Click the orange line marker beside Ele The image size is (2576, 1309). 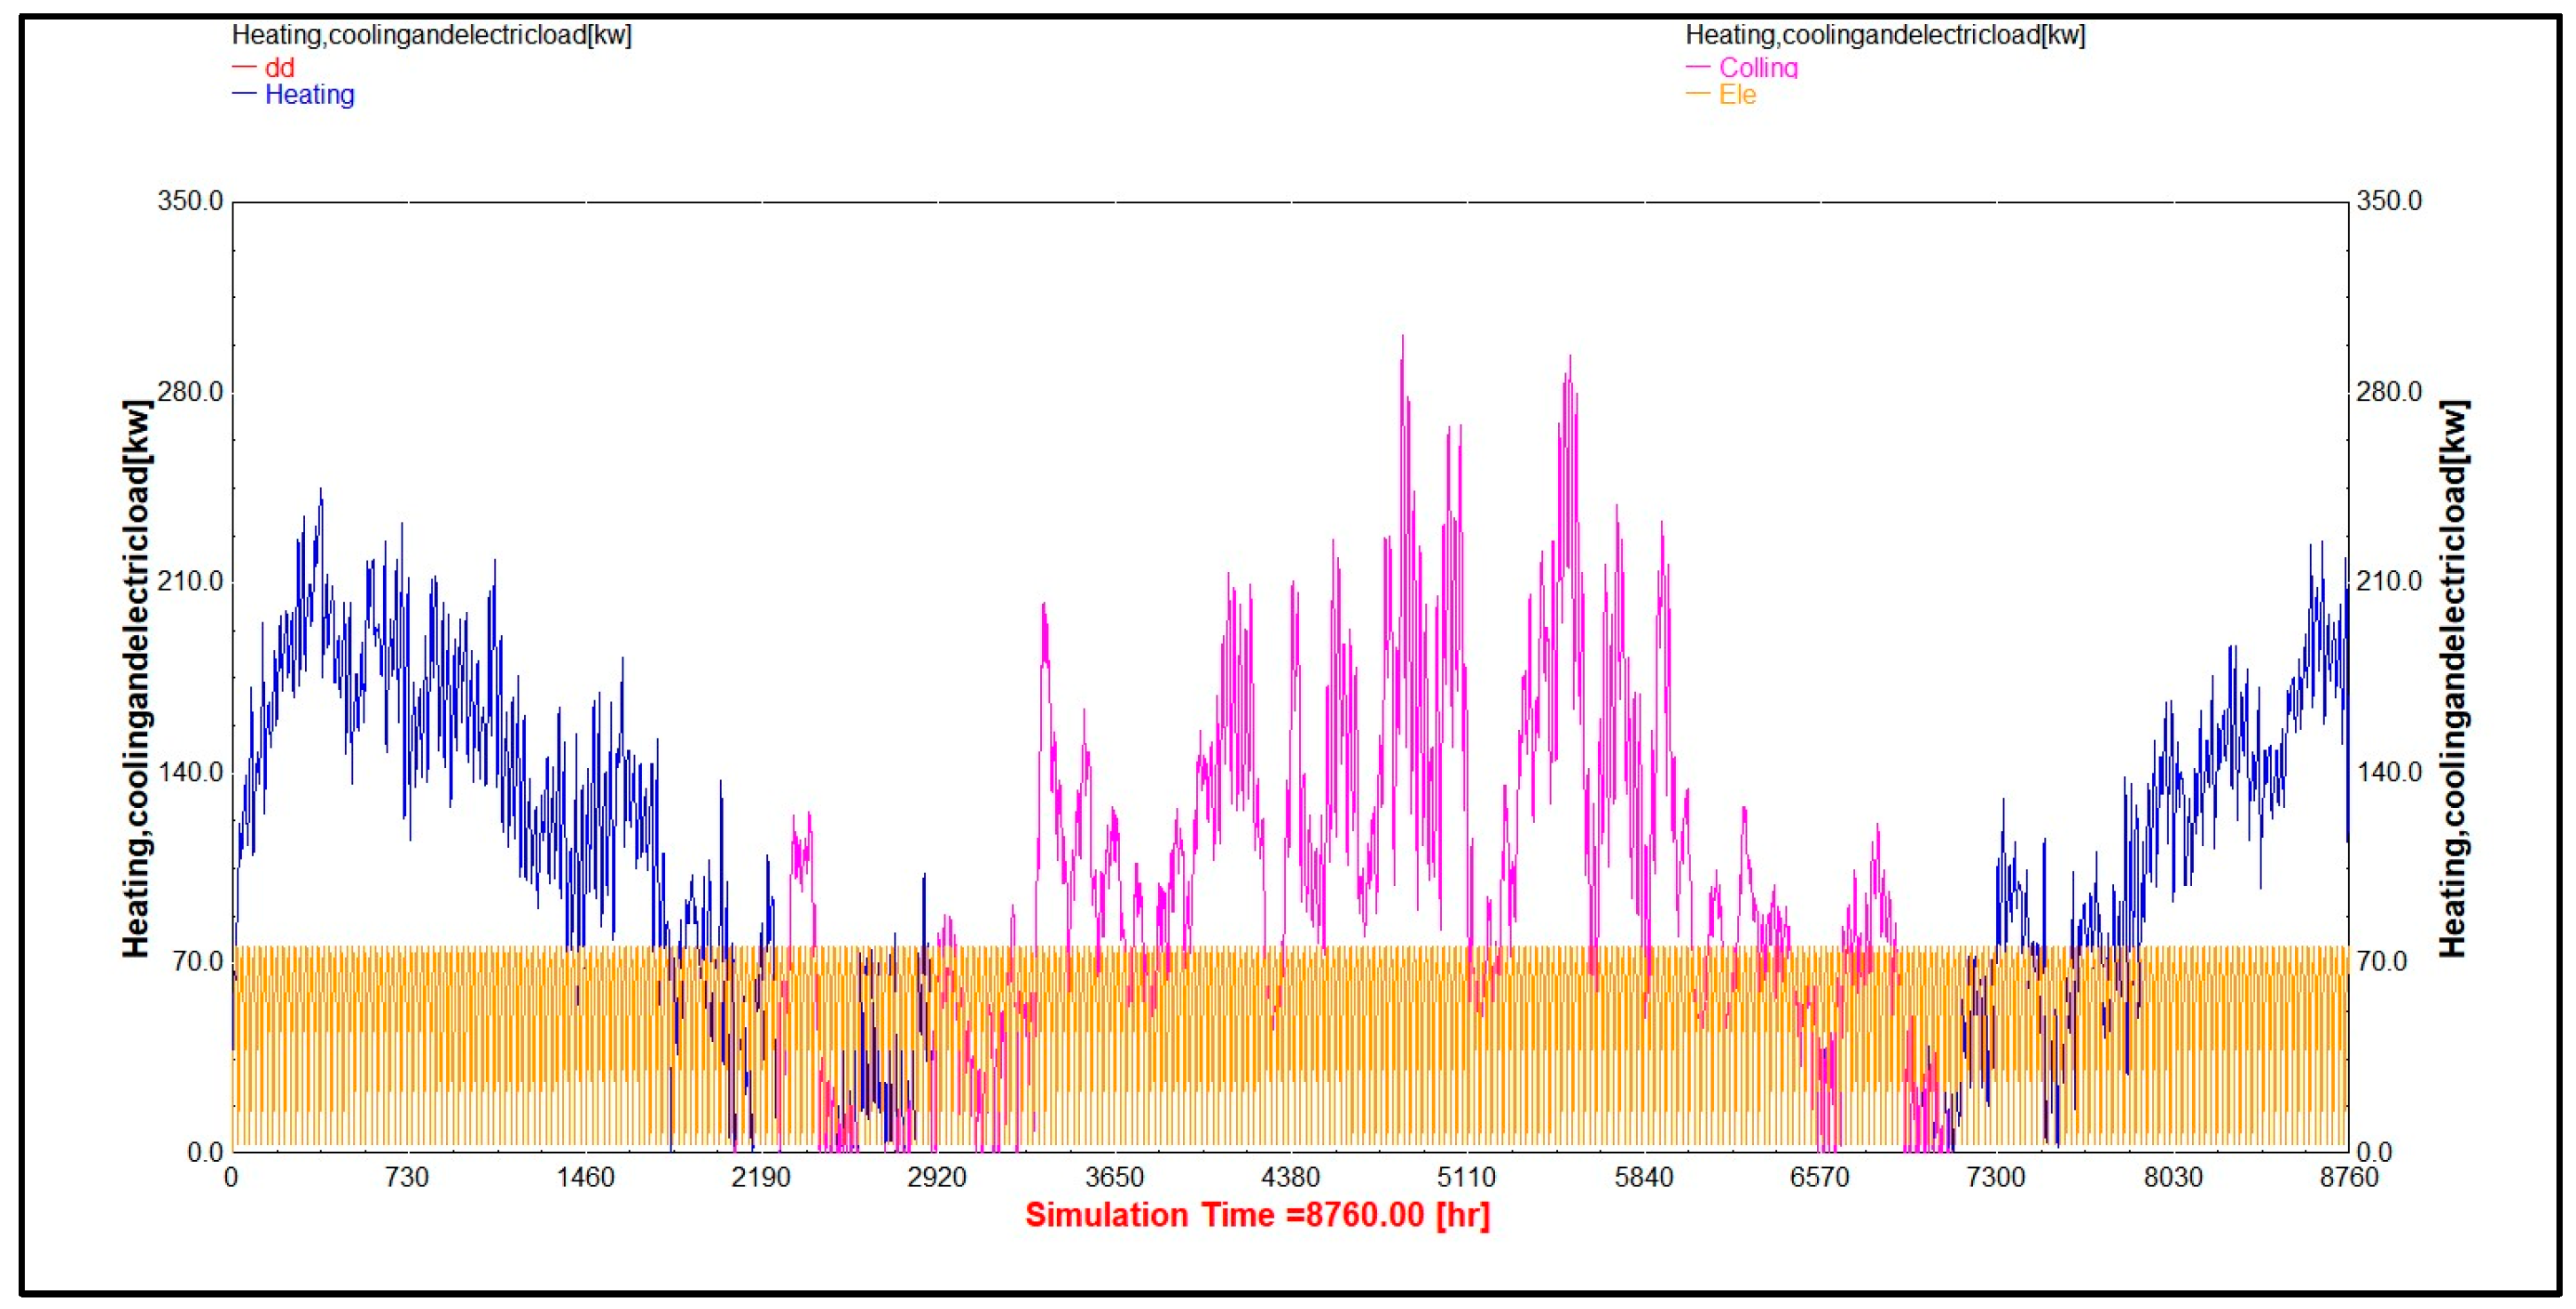click(1698, 95)
